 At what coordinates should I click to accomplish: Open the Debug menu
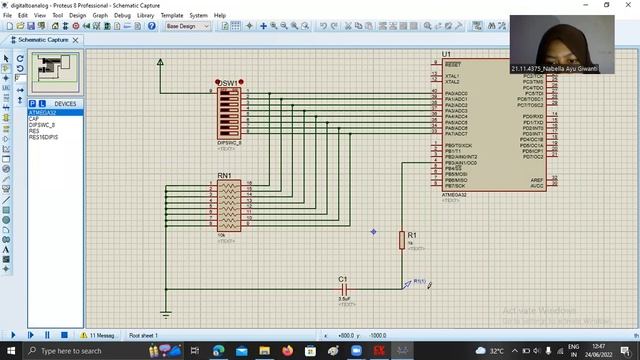pos(122,15)
